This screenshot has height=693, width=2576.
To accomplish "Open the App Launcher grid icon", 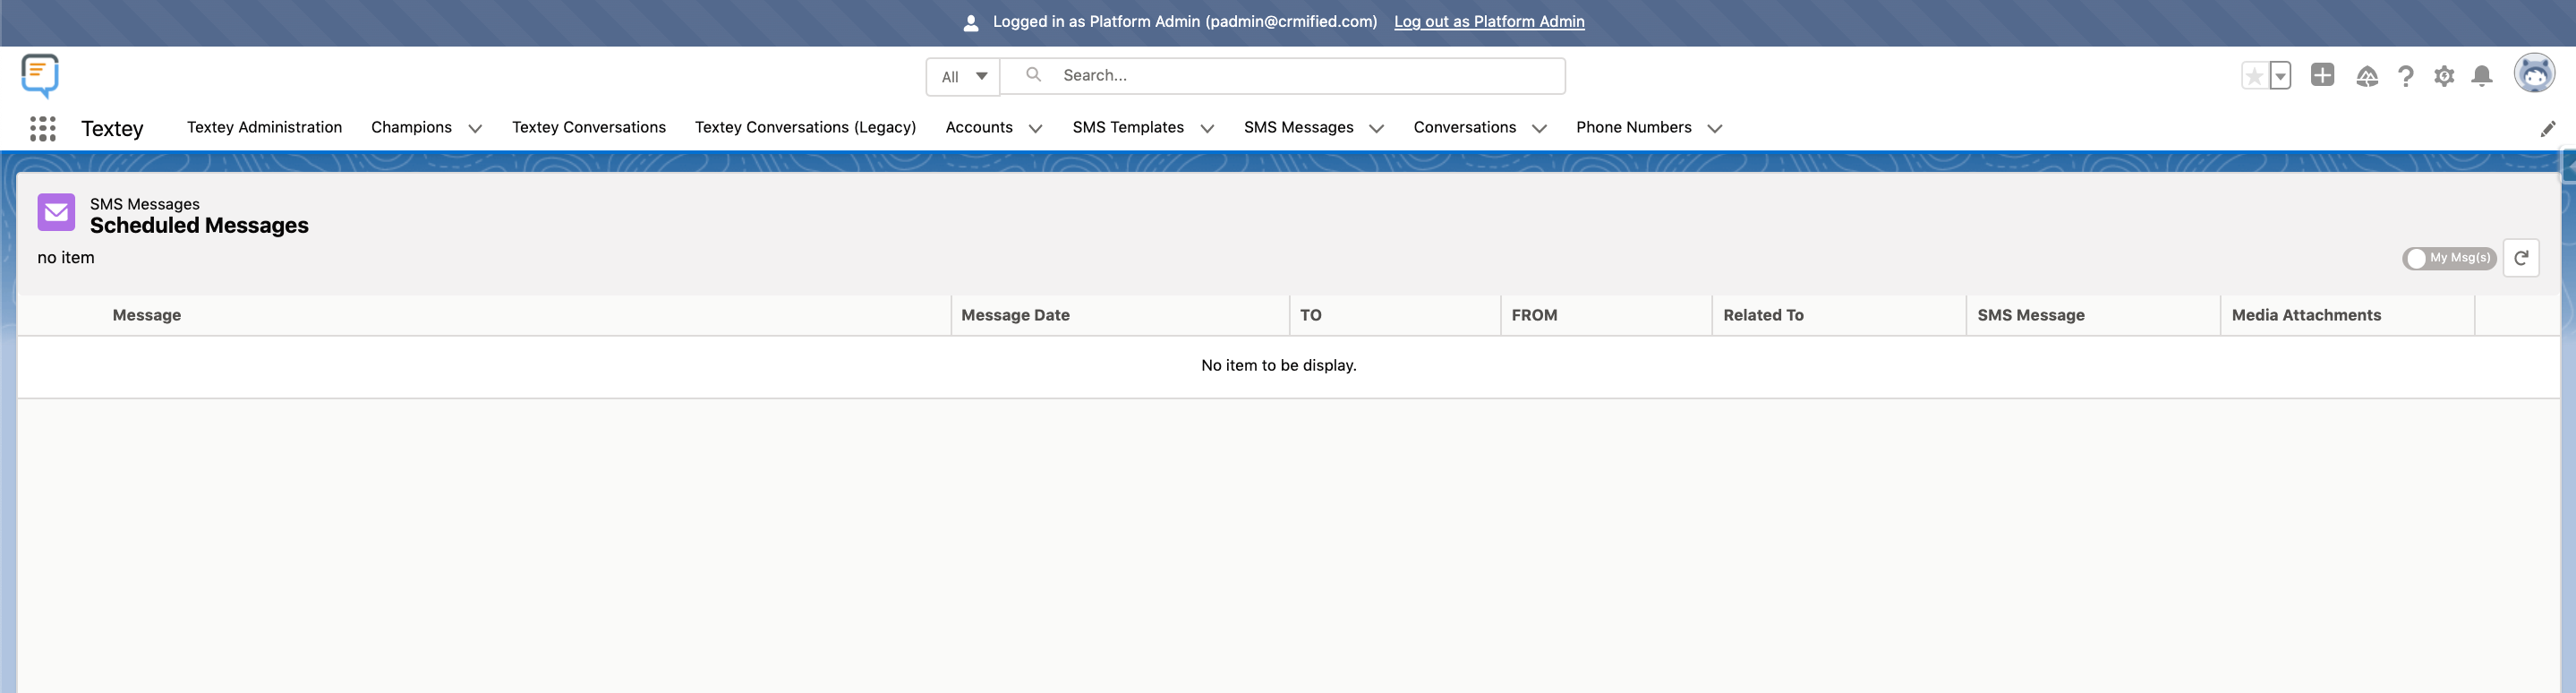I will (x=43, y=128).
